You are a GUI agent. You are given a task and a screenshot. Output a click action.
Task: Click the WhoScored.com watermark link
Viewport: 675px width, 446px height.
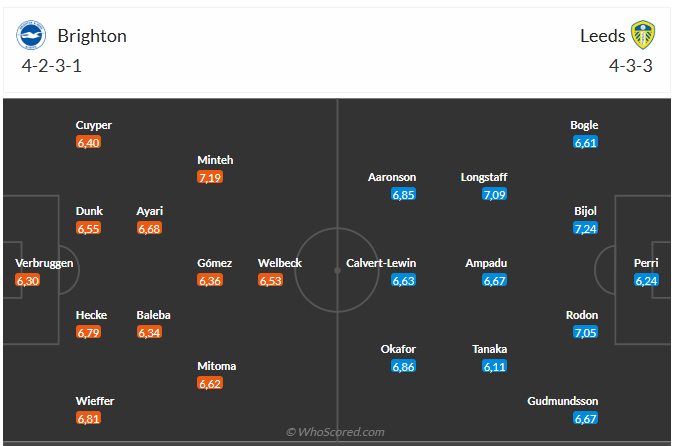(x=336, y=432)
